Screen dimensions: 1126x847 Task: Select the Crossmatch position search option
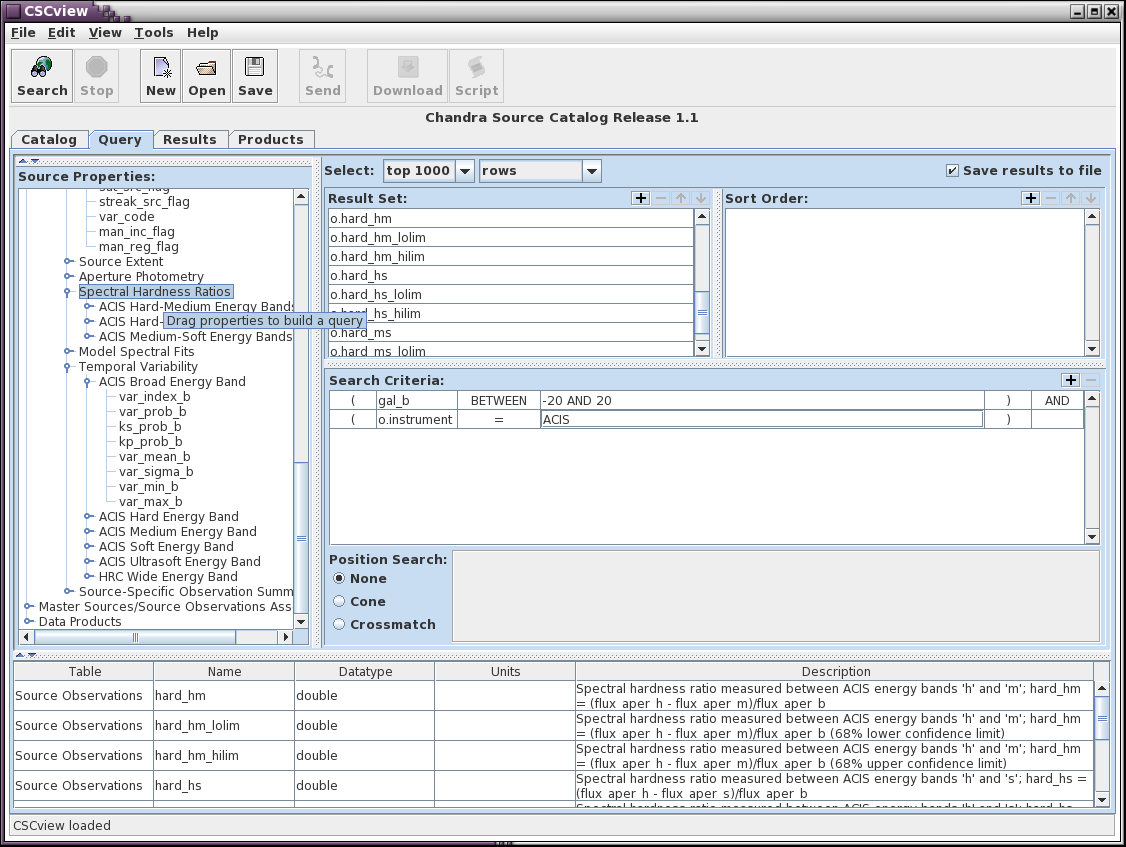[x=340, y=625]
